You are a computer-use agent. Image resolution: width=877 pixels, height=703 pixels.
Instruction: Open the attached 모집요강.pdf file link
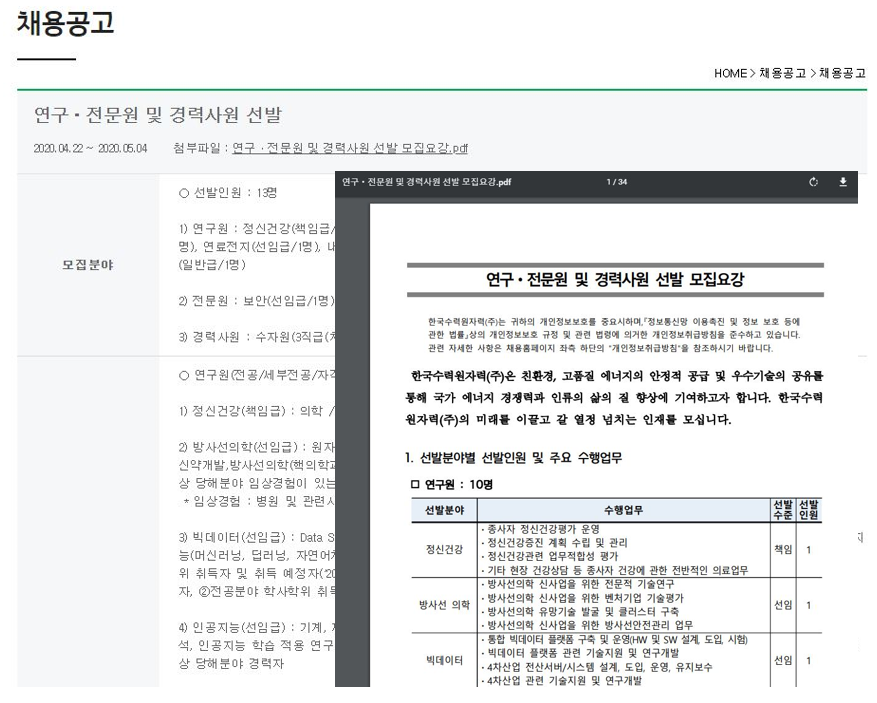click(x=350, y=148)
